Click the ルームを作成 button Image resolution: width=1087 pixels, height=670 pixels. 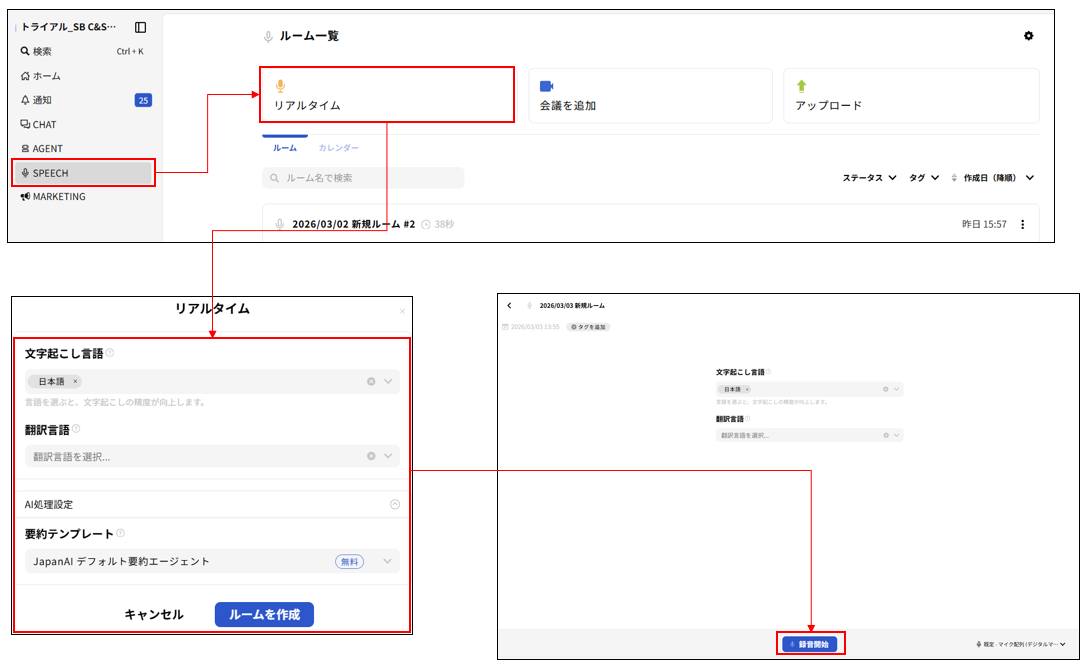(264, 614)
